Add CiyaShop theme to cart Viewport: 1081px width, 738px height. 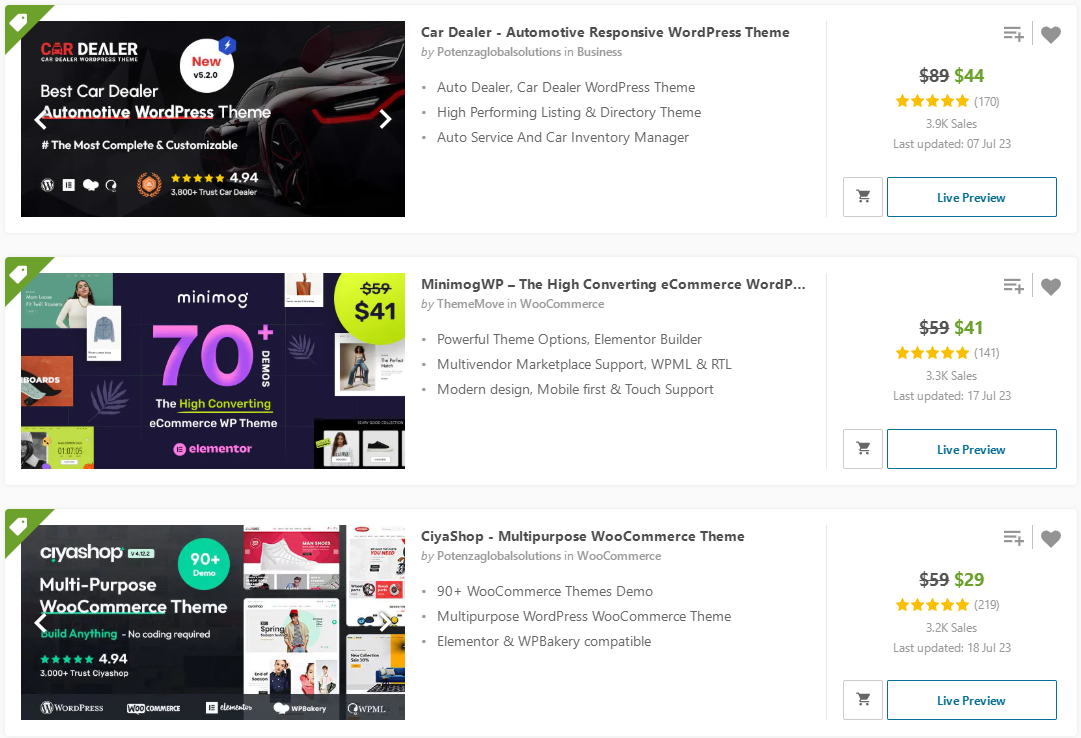pos(863,700)
